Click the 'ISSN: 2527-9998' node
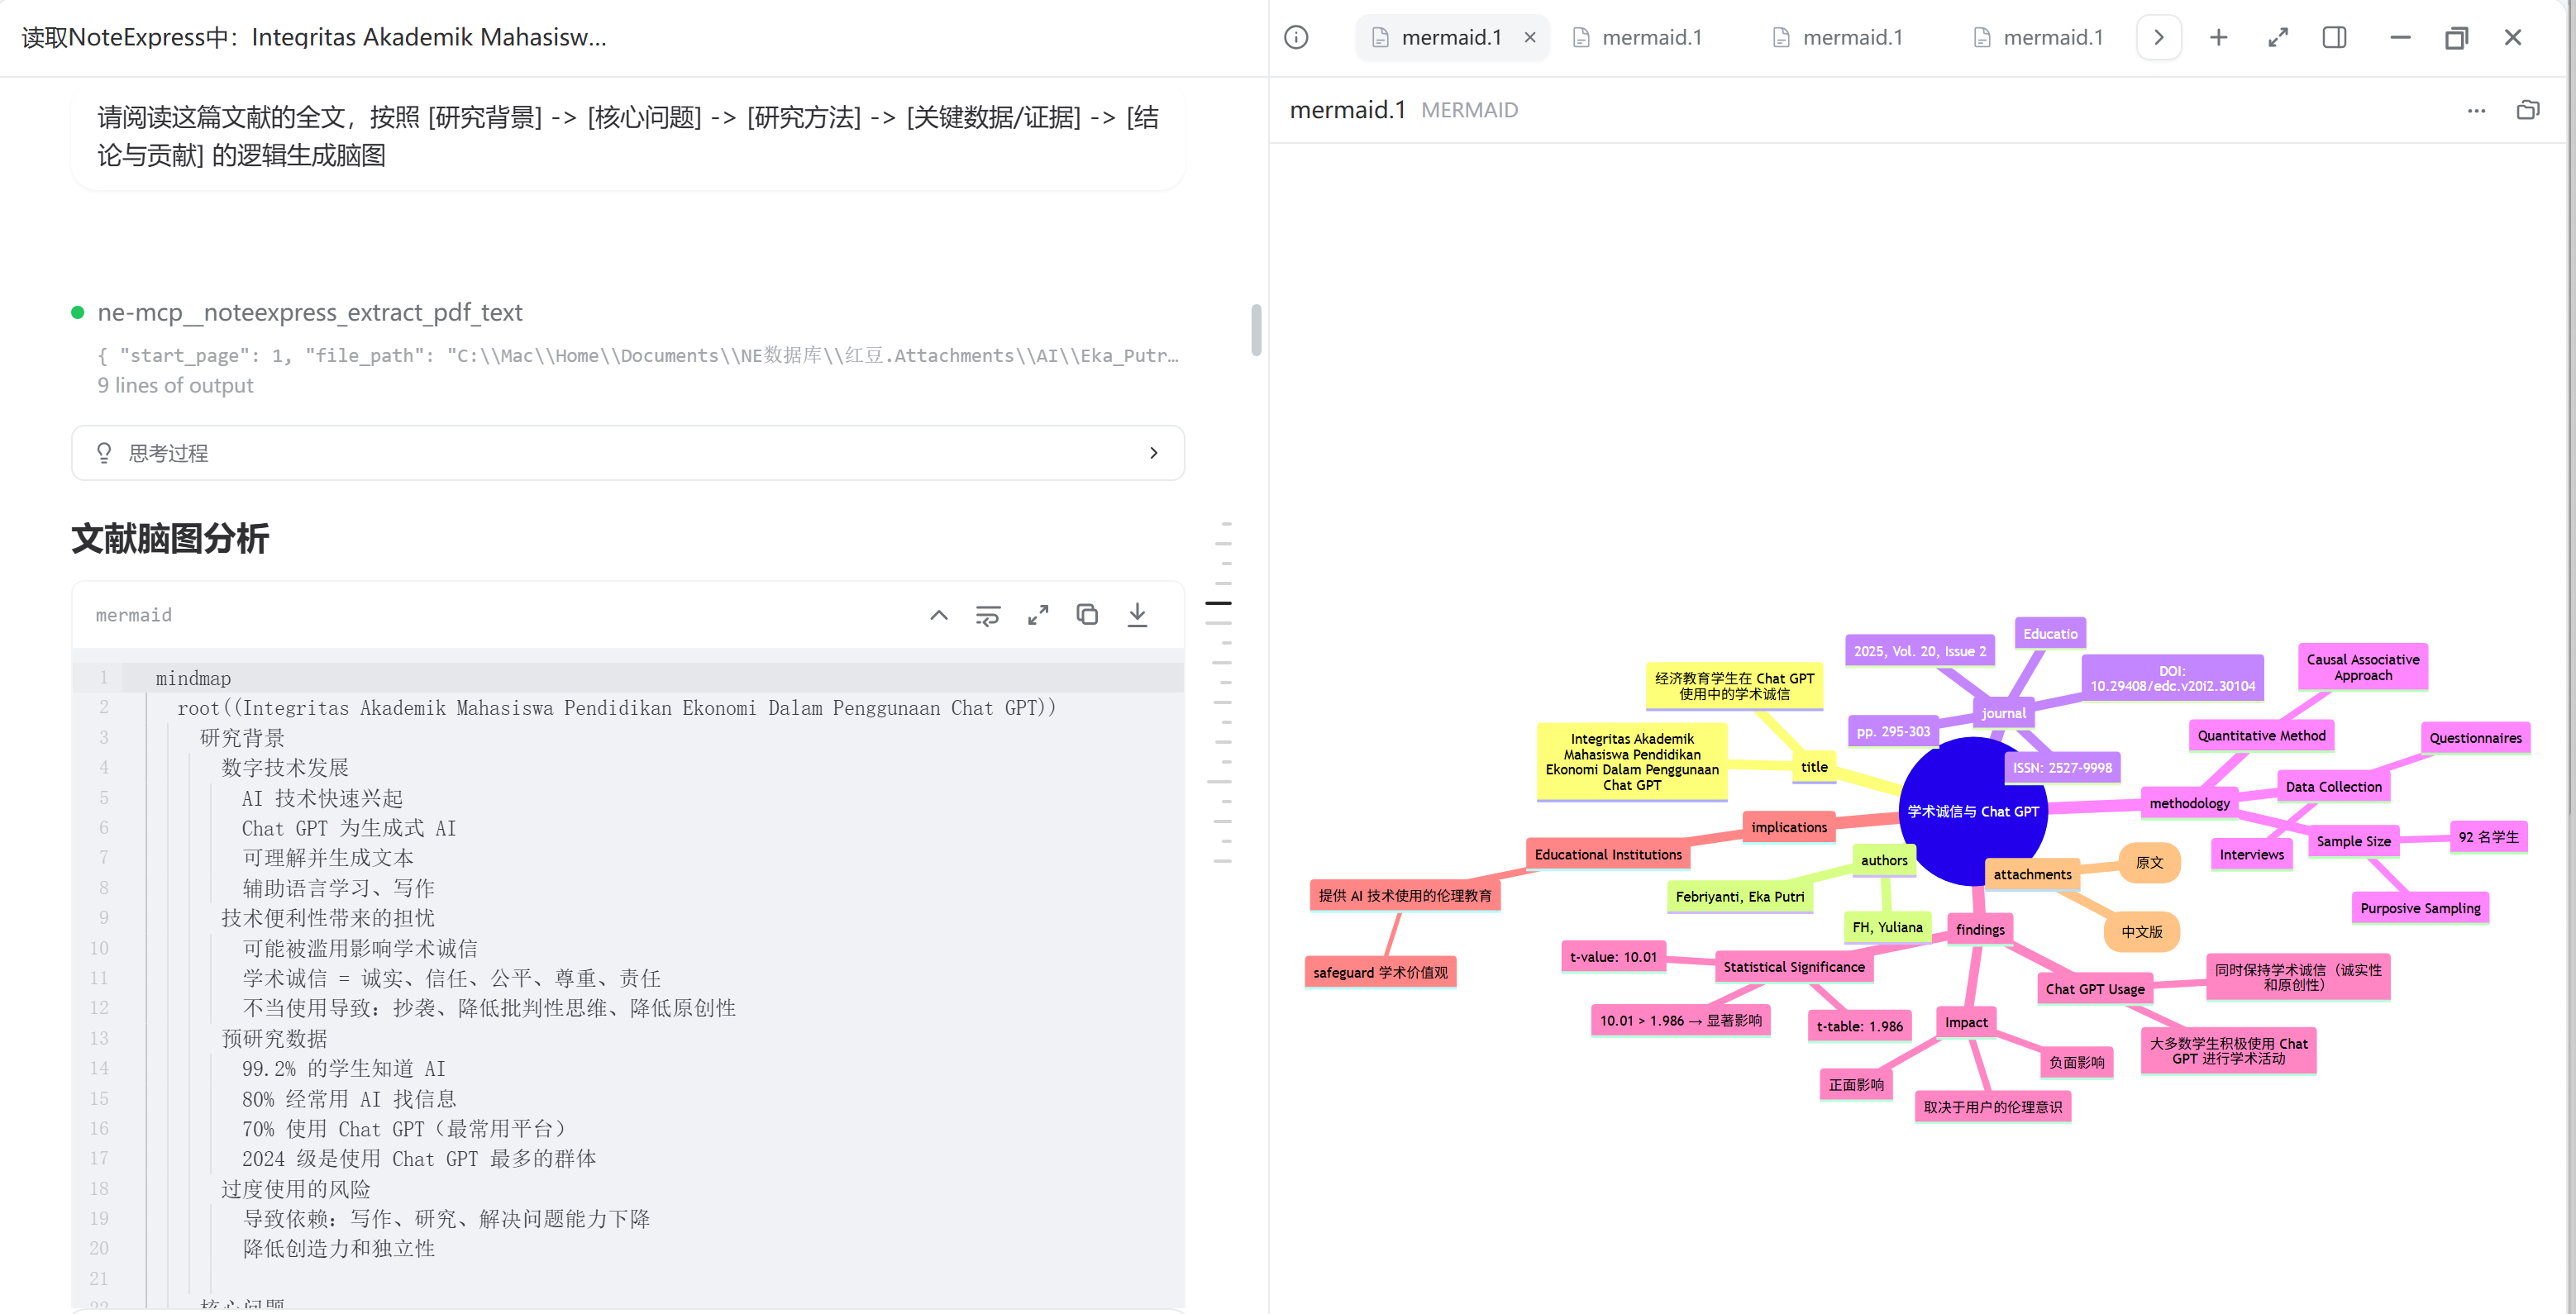2576x1314 pixels. (x=2062, y=768)
